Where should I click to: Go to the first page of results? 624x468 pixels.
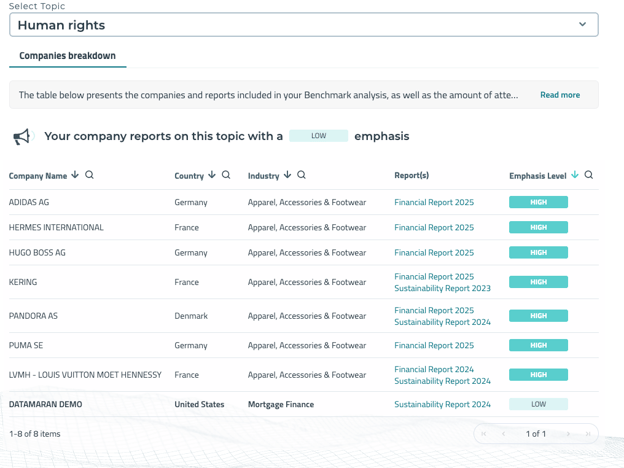[484, 434]
